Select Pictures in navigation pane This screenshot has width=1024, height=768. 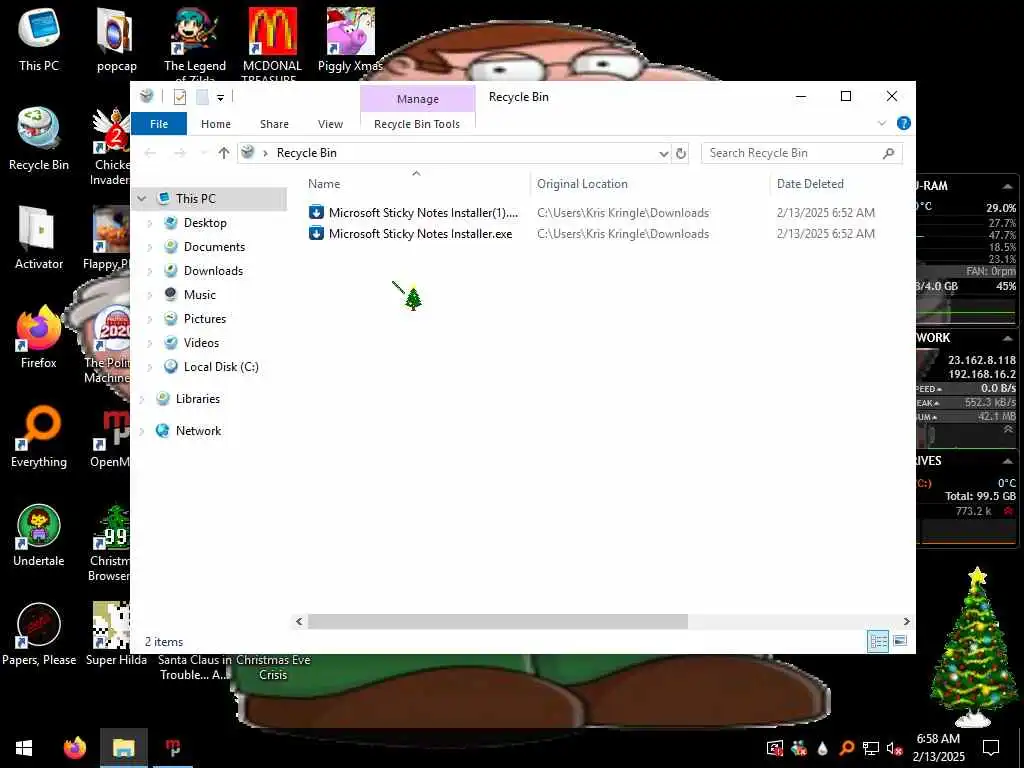(204, 319)
